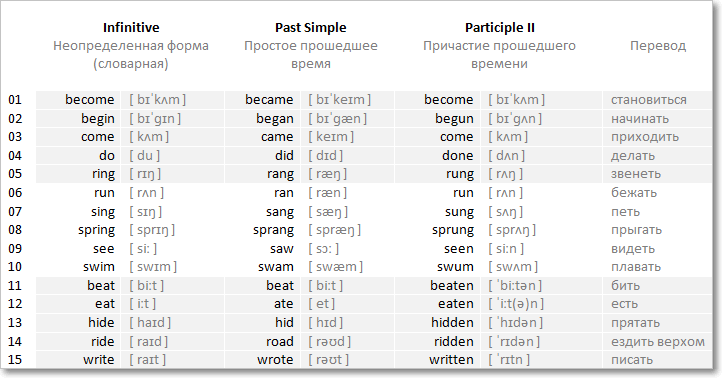Click the participle 'done'
722x378 pixels.
click(457, 156)
